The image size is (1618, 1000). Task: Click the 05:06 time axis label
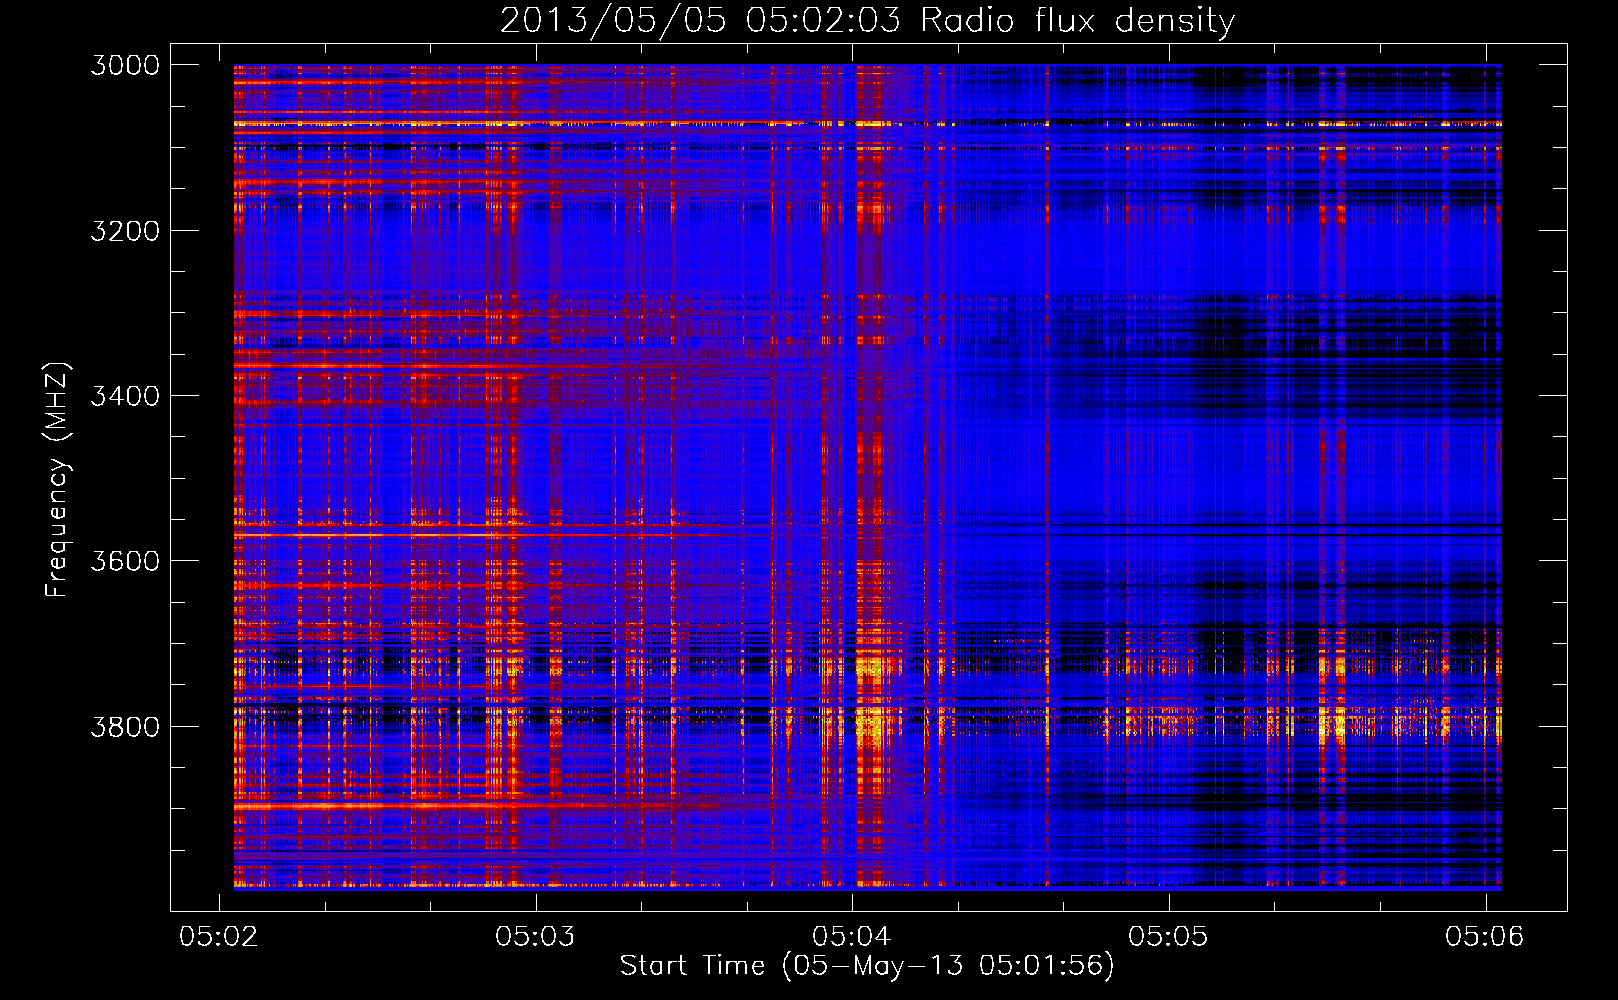click(1485, 936)
